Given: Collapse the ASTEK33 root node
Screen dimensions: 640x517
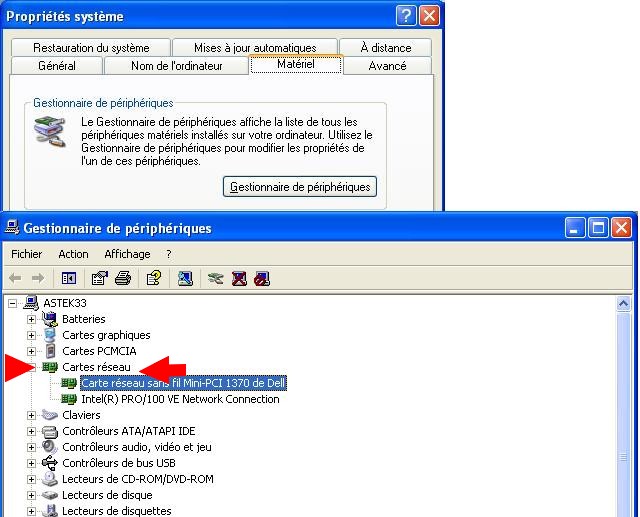Looking at the screenshot, I should click(x=13, y=303).
